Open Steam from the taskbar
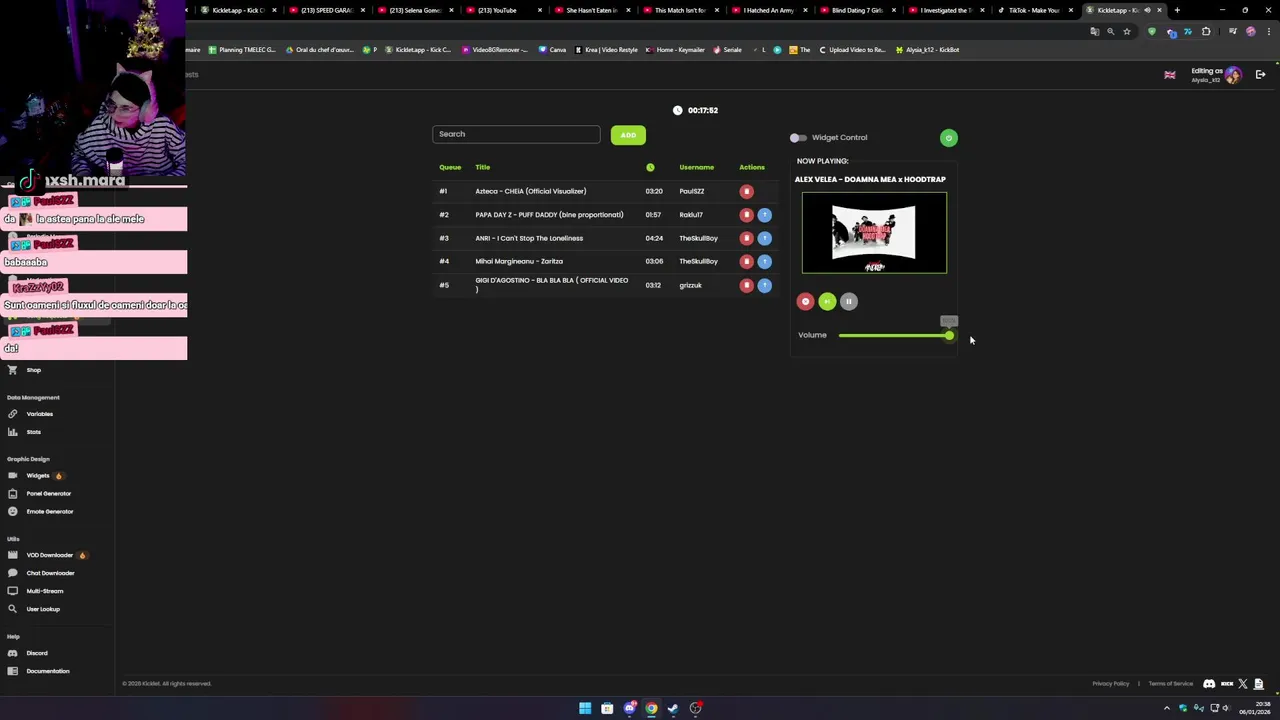Screen dimensions: 1280x720 point(673,708)
